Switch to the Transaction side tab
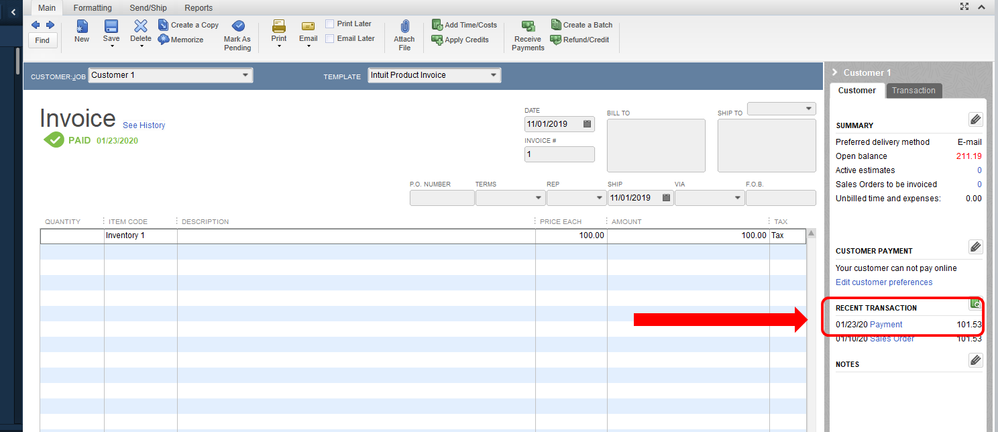Image resolution: width=998 pixels, height=432 pixels. [x=913, y=90]
